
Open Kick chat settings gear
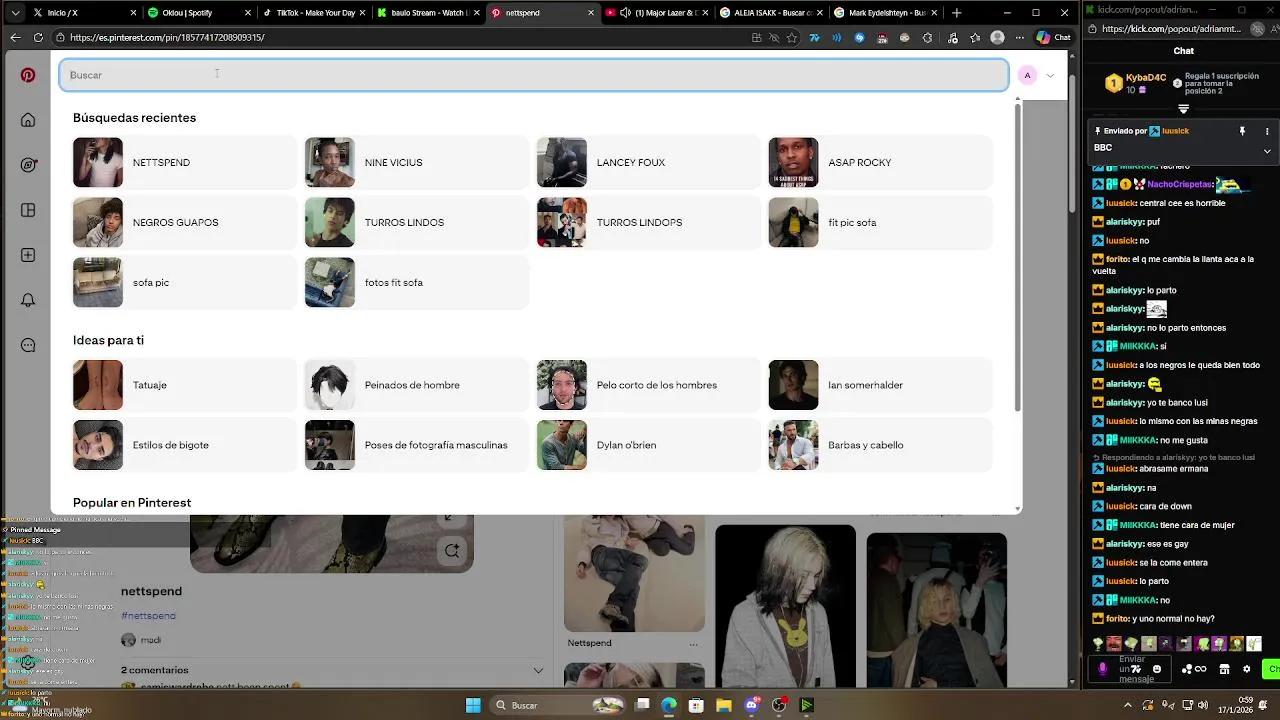(1246, 669)
